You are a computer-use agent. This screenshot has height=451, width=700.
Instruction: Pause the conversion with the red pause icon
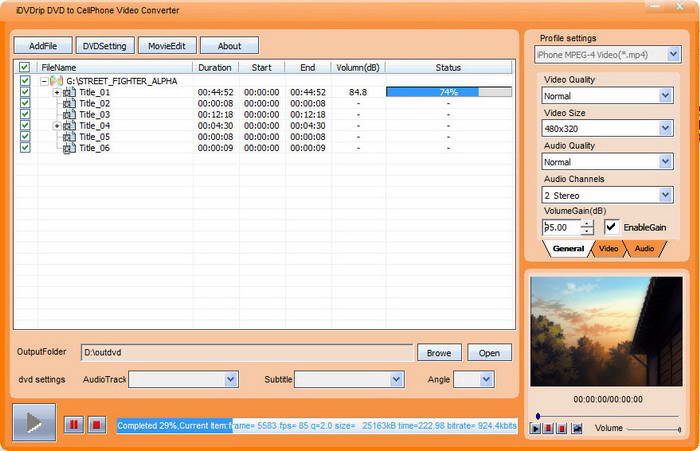point(74,424)
